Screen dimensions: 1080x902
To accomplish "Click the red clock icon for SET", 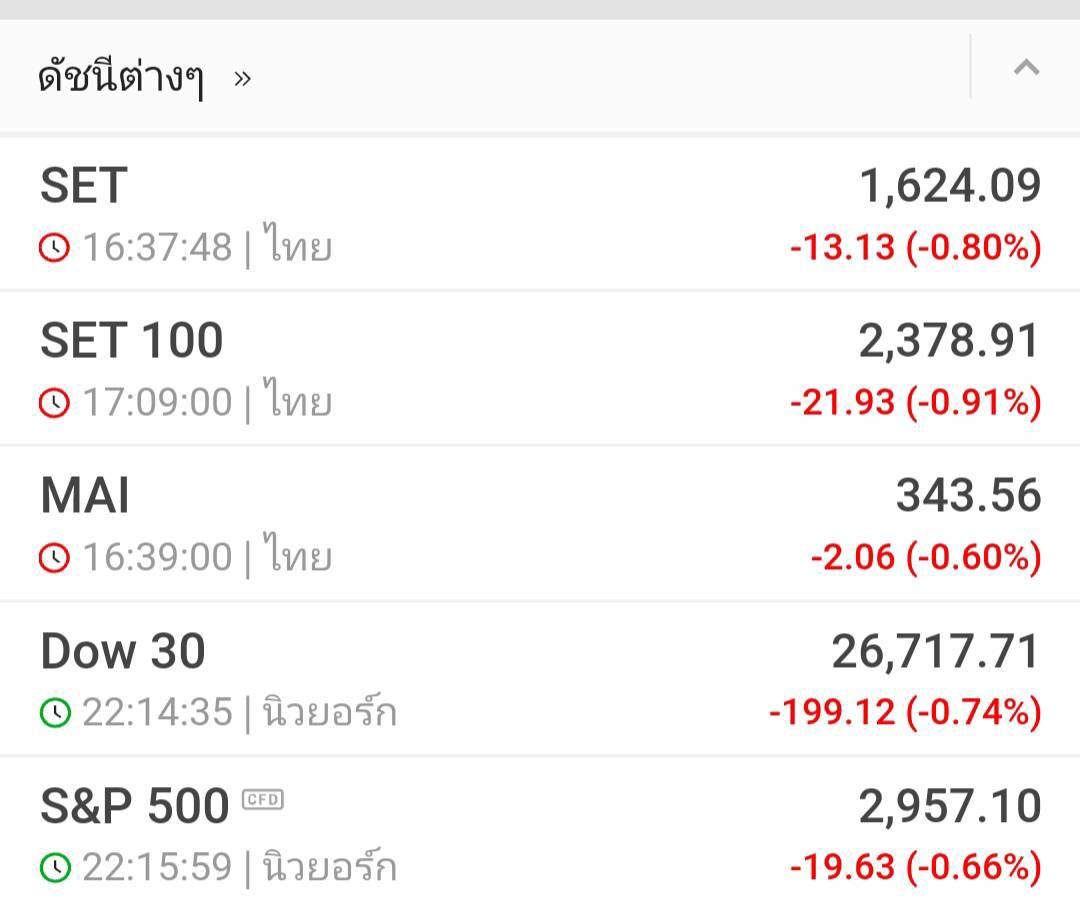I will pyautogui.click(x=55, y=247).
